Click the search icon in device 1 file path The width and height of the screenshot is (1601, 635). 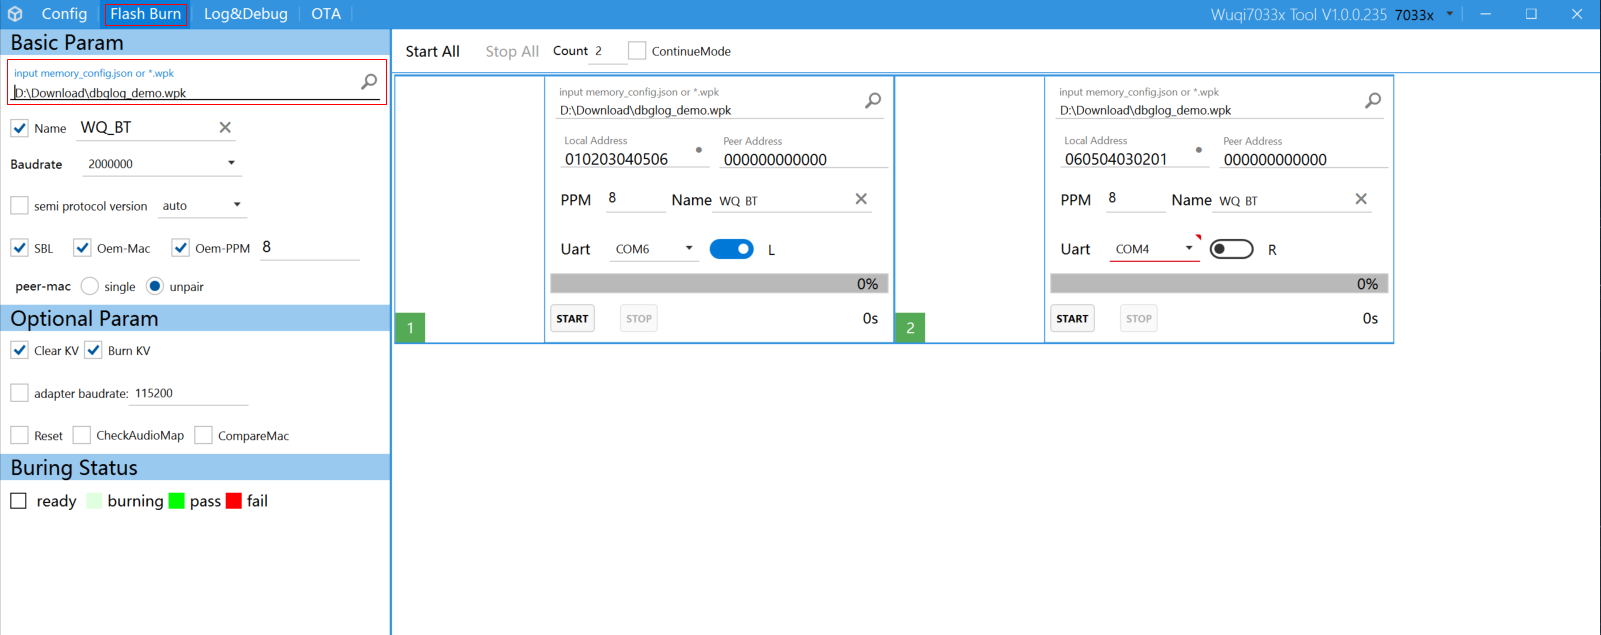873,100
